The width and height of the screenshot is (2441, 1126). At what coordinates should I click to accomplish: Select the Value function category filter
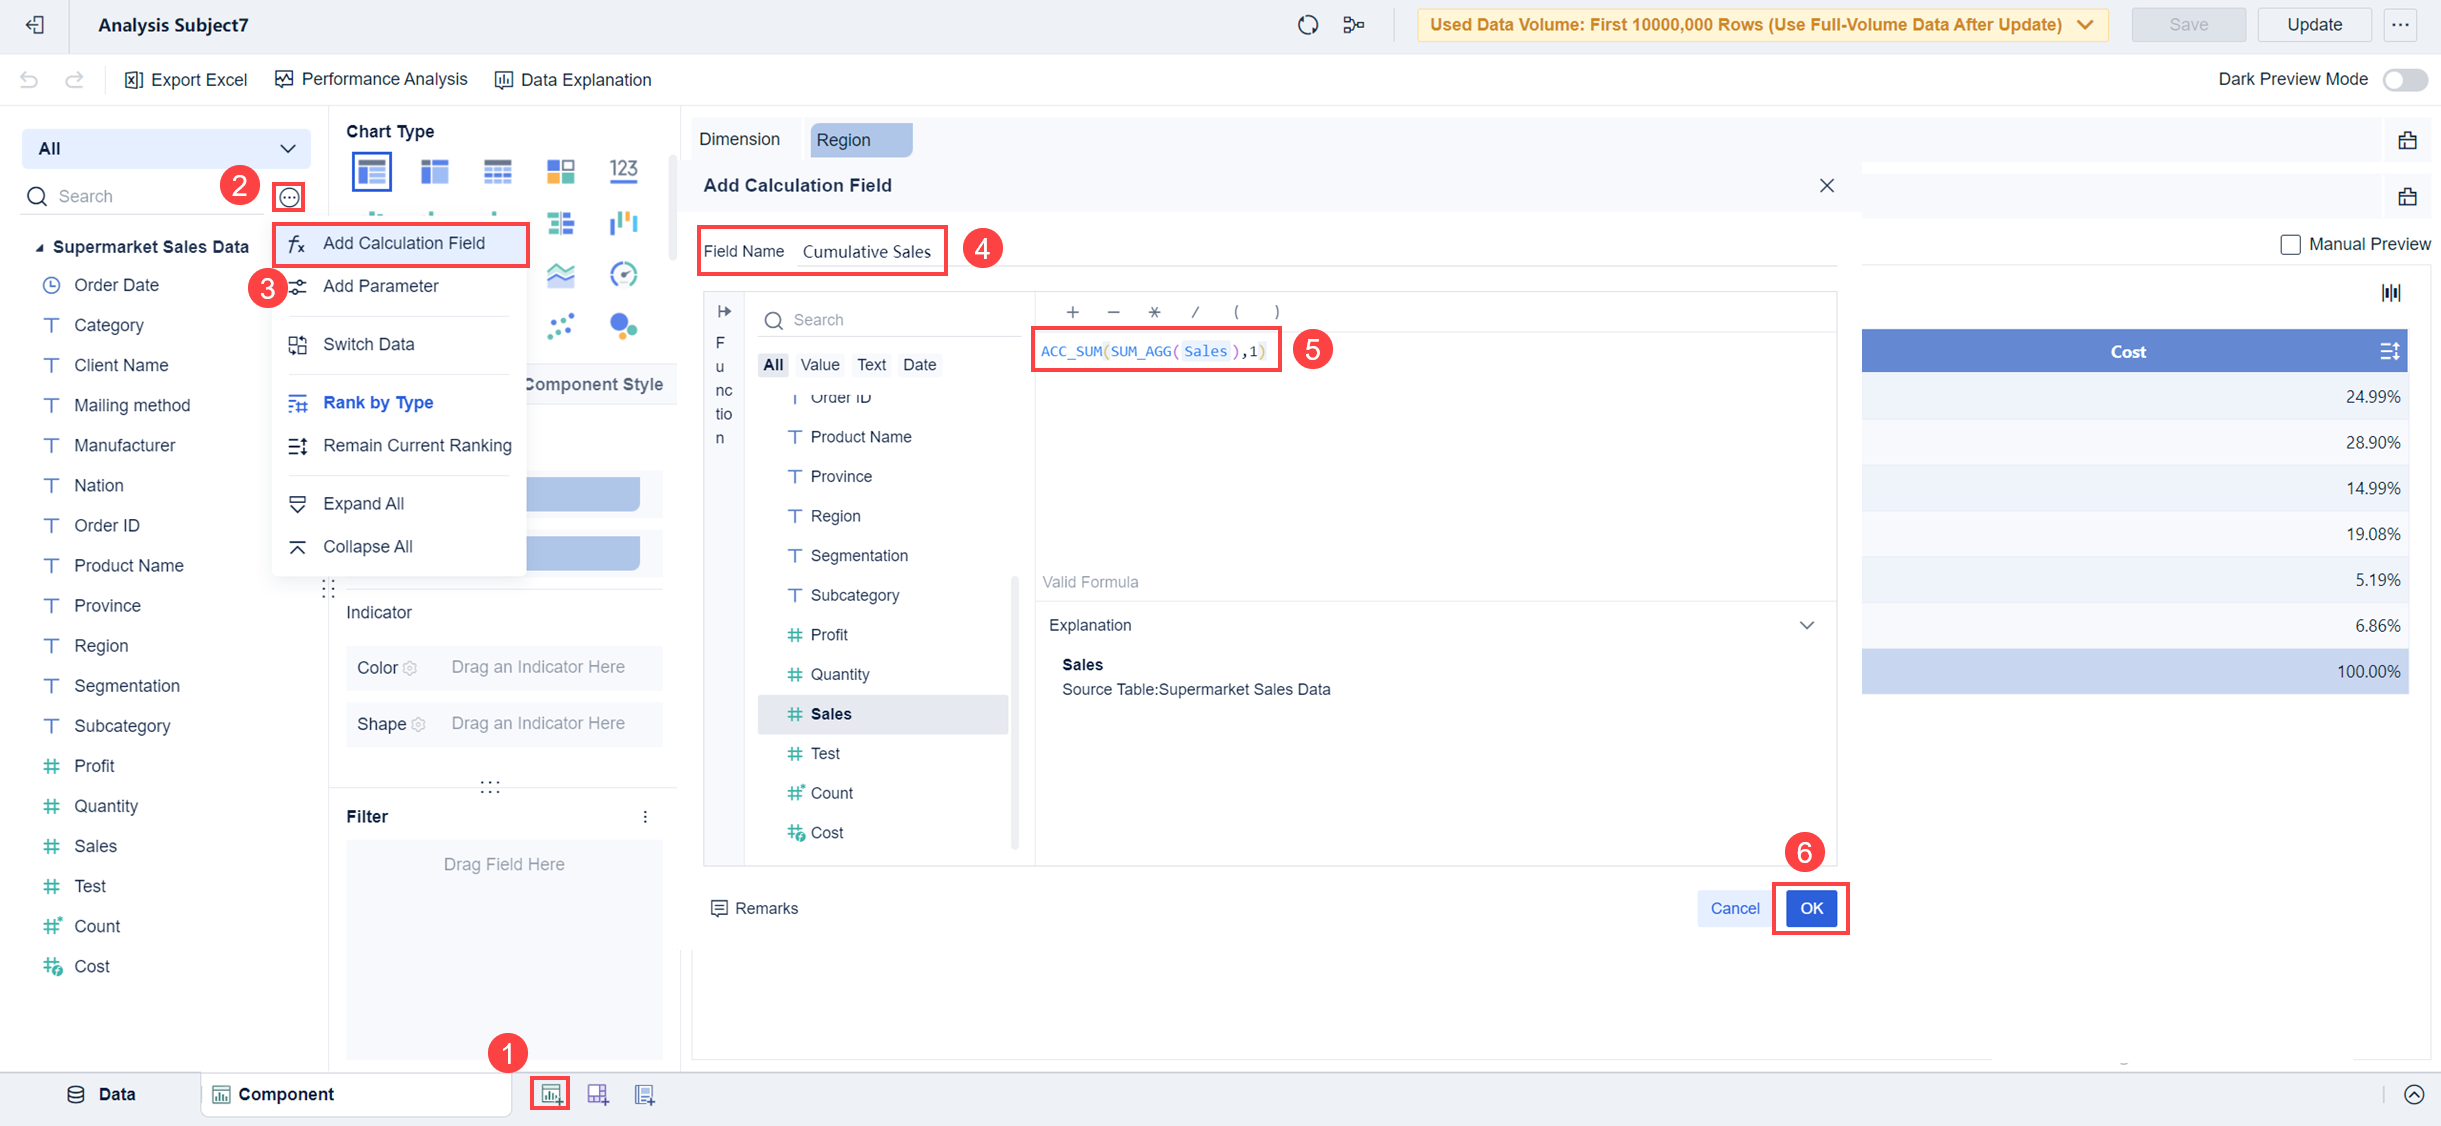pos(819,364)
